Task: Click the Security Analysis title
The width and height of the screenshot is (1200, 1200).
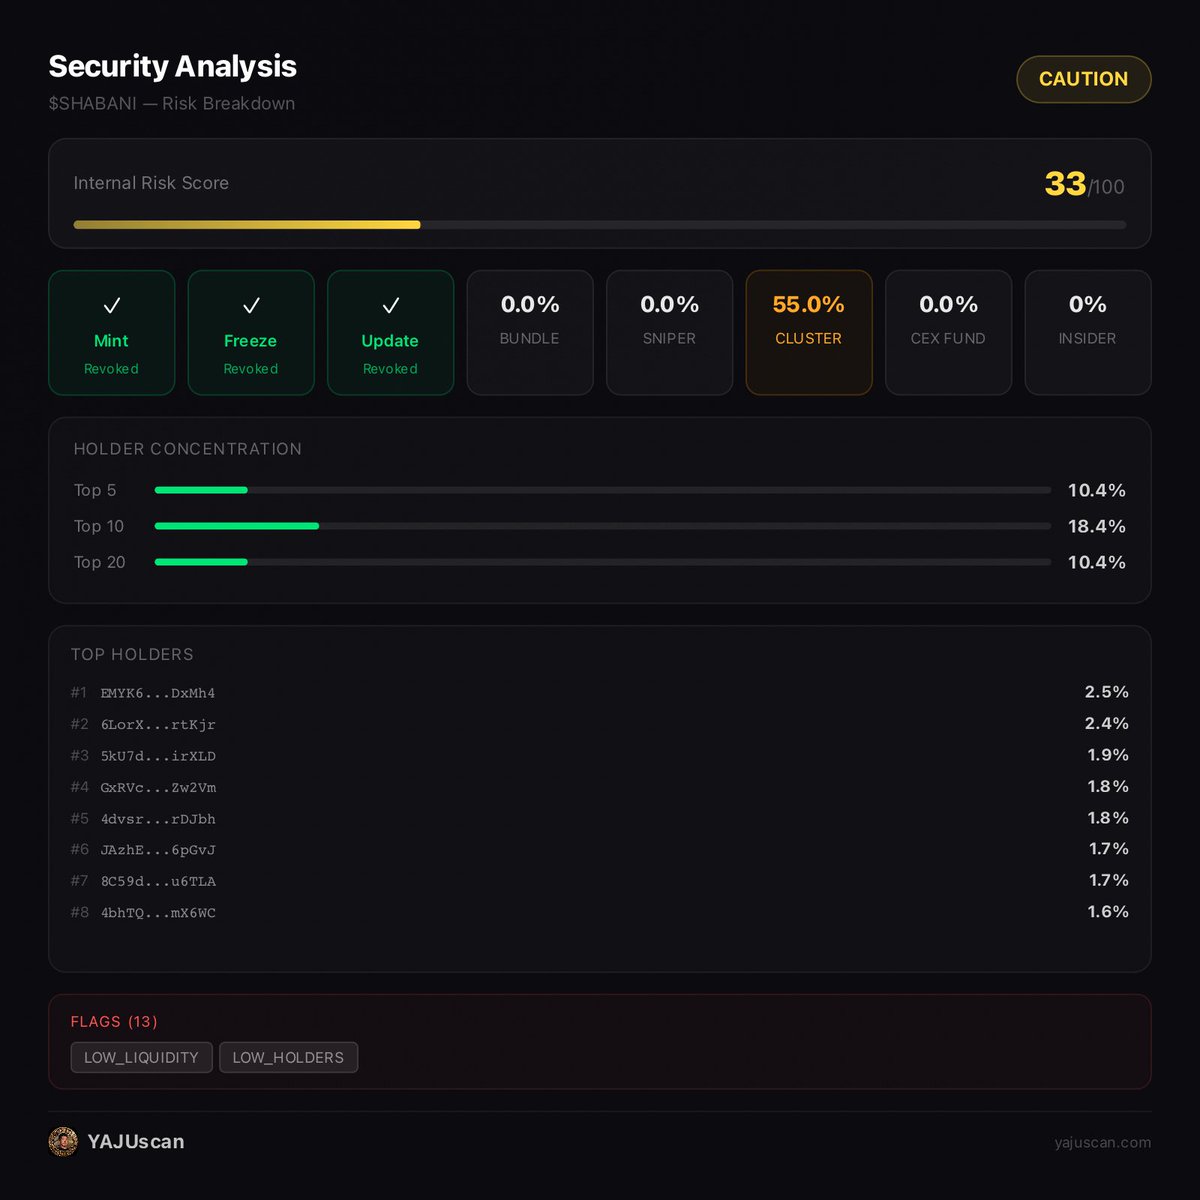Action: (173, 66)
